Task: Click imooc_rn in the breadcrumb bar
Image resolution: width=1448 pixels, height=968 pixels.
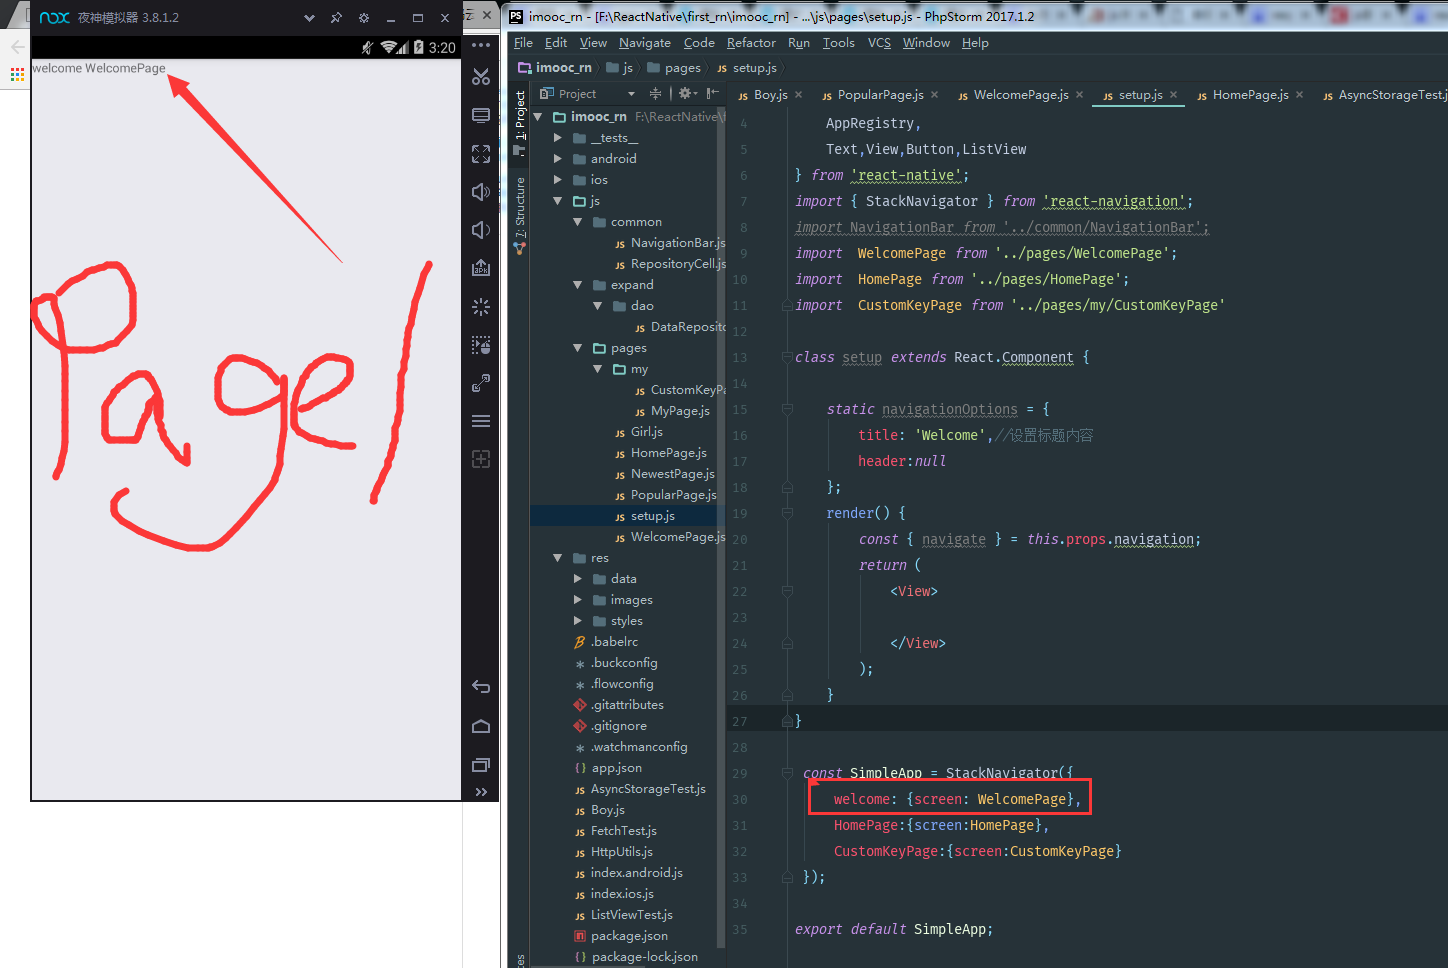Action: pyautogui.click(x=555, y=68)
